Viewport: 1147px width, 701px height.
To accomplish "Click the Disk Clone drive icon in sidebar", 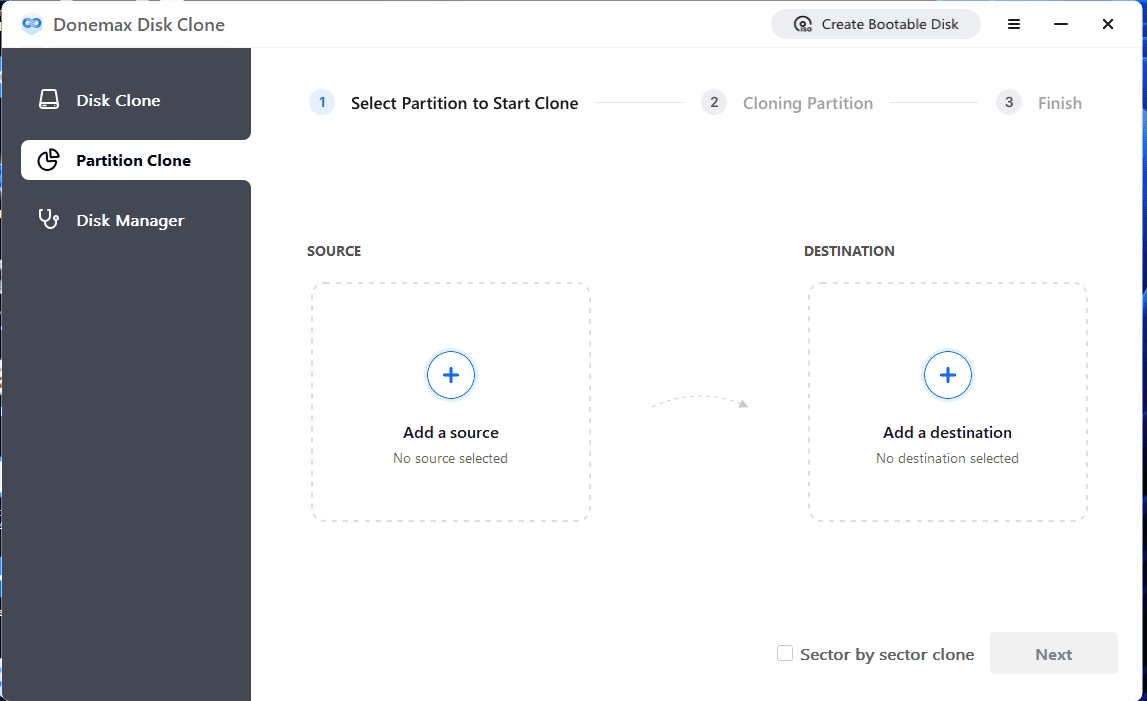I will [49, 100].
